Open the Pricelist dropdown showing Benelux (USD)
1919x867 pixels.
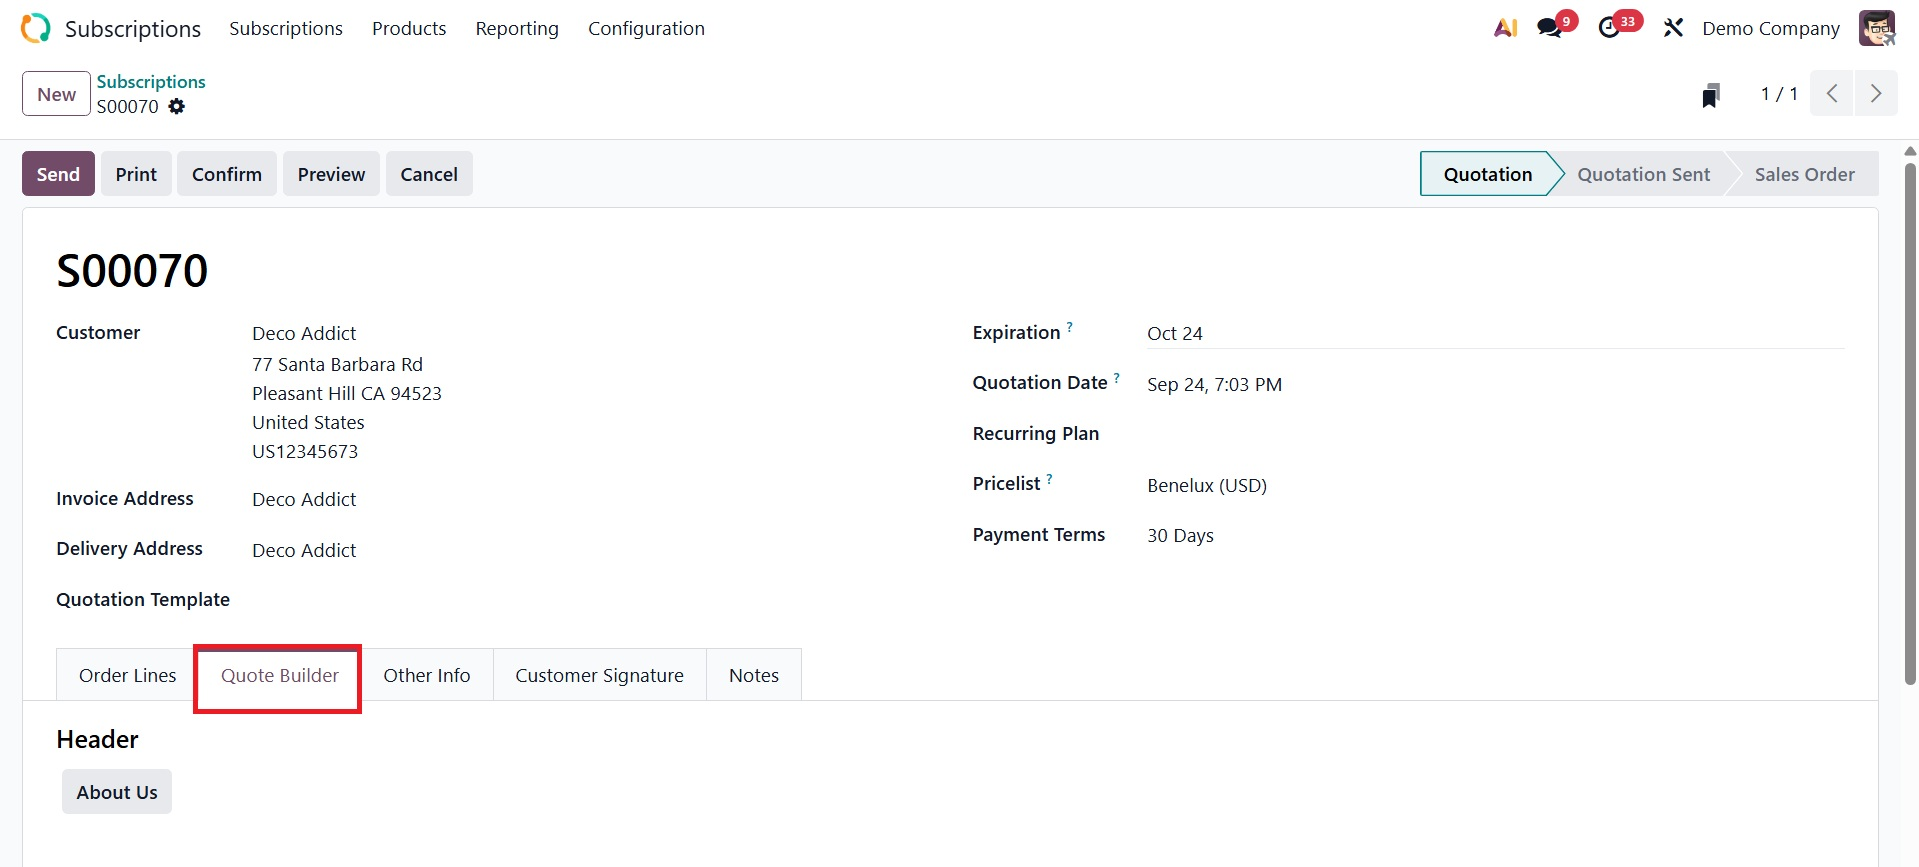(x=1494, y=485)
